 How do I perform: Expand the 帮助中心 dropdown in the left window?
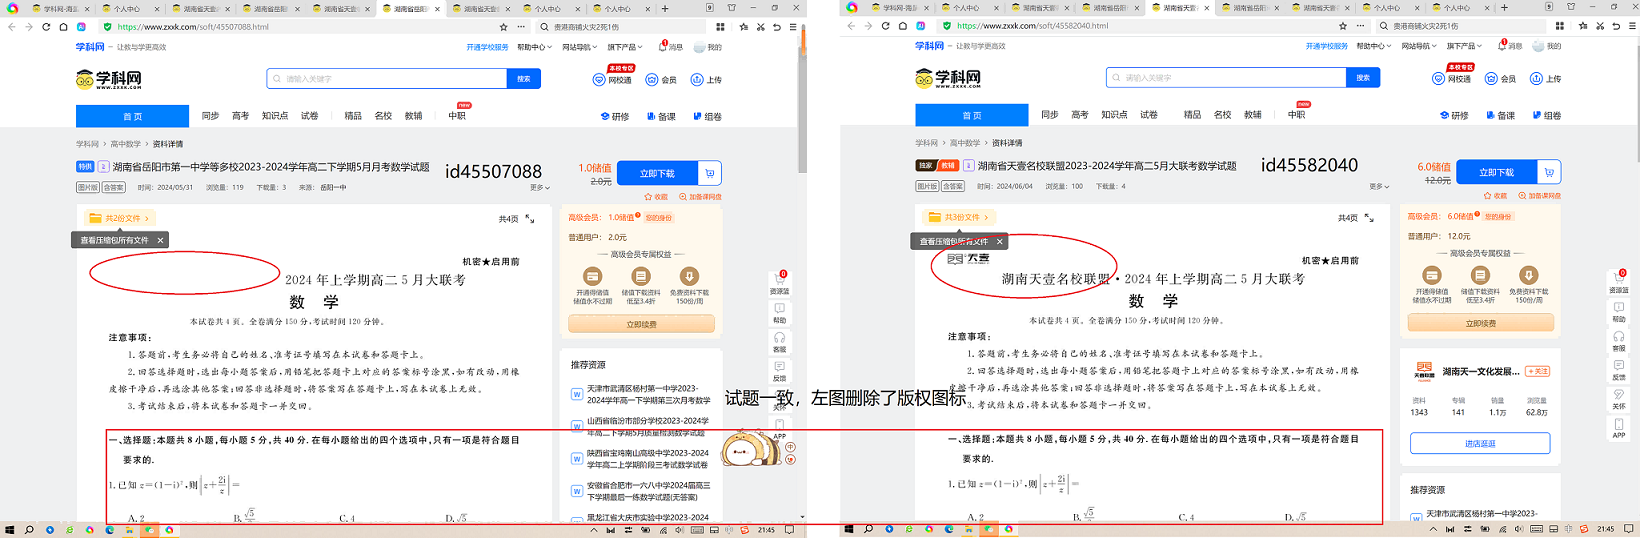[534, 47]
